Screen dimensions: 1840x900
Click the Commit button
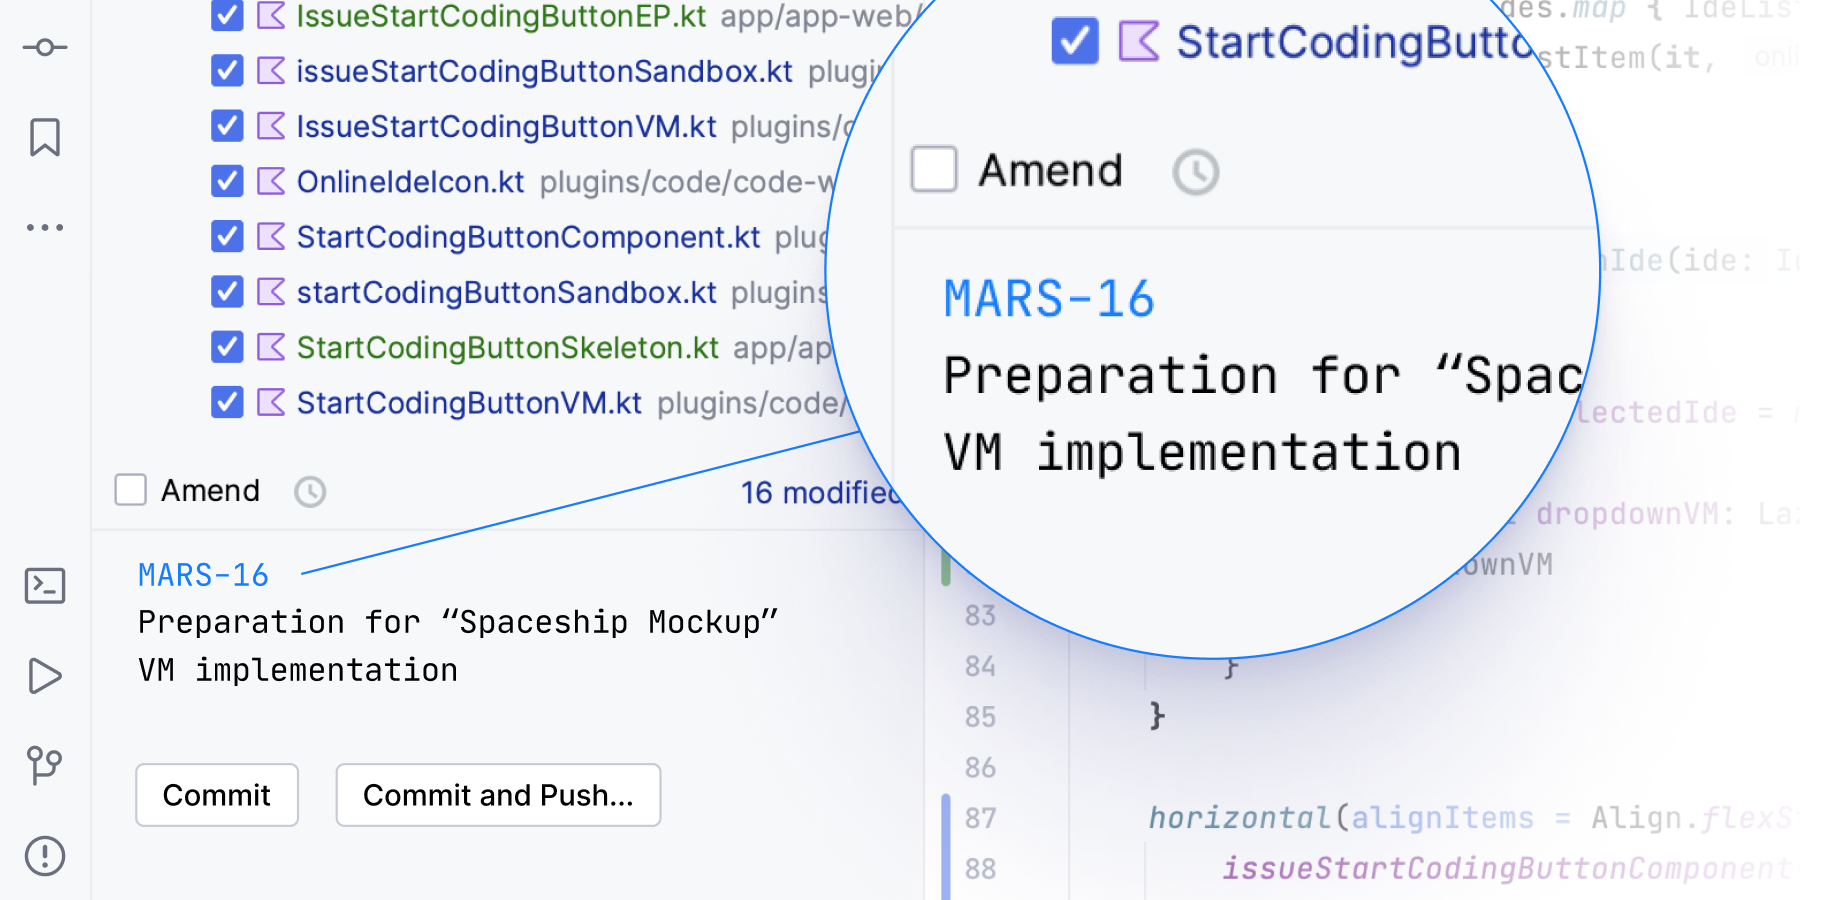tap(217, 795)
